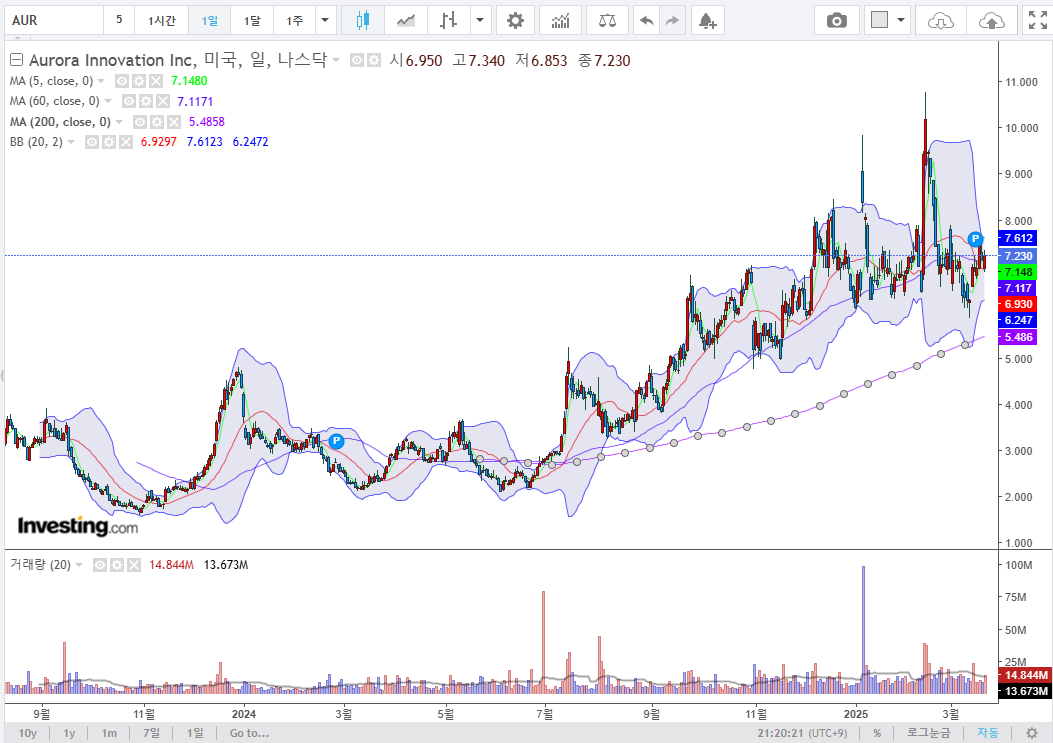Open settings for MA (5, close, 0)
Viewport: 1053px width, 743px height.
coord(138,81)
